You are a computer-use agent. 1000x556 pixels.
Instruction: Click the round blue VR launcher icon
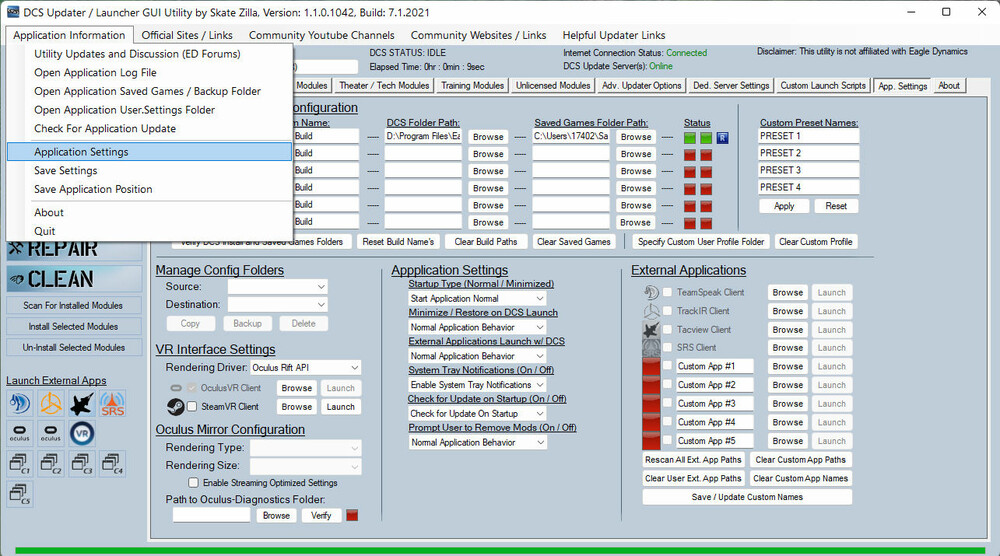pyautogui.click(x=82, y=434)
